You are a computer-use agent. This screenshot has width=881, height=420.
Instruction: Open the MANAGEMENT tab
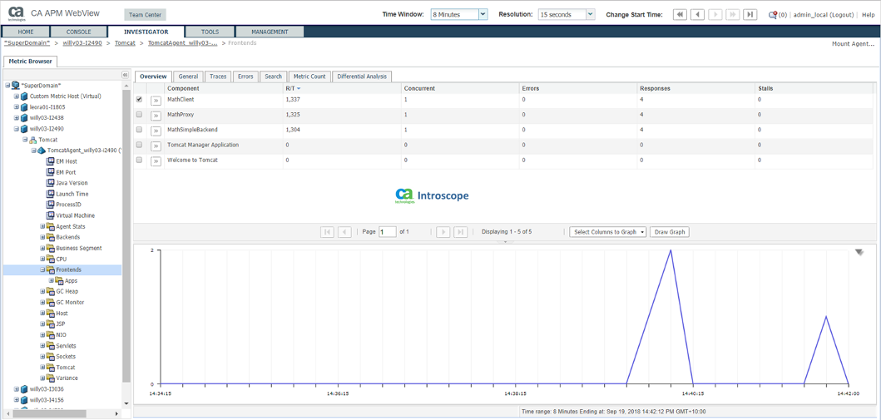(270, 32)
